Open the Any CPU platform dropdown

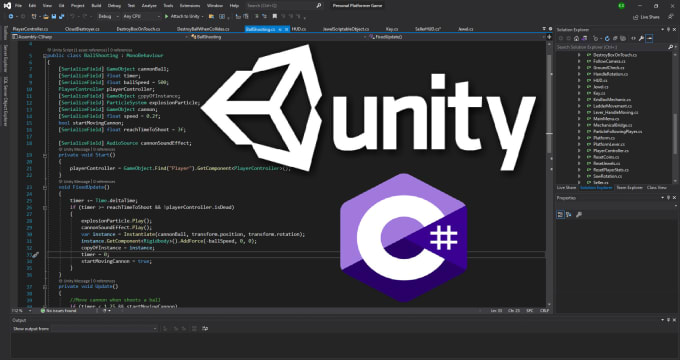pos(141,16)
